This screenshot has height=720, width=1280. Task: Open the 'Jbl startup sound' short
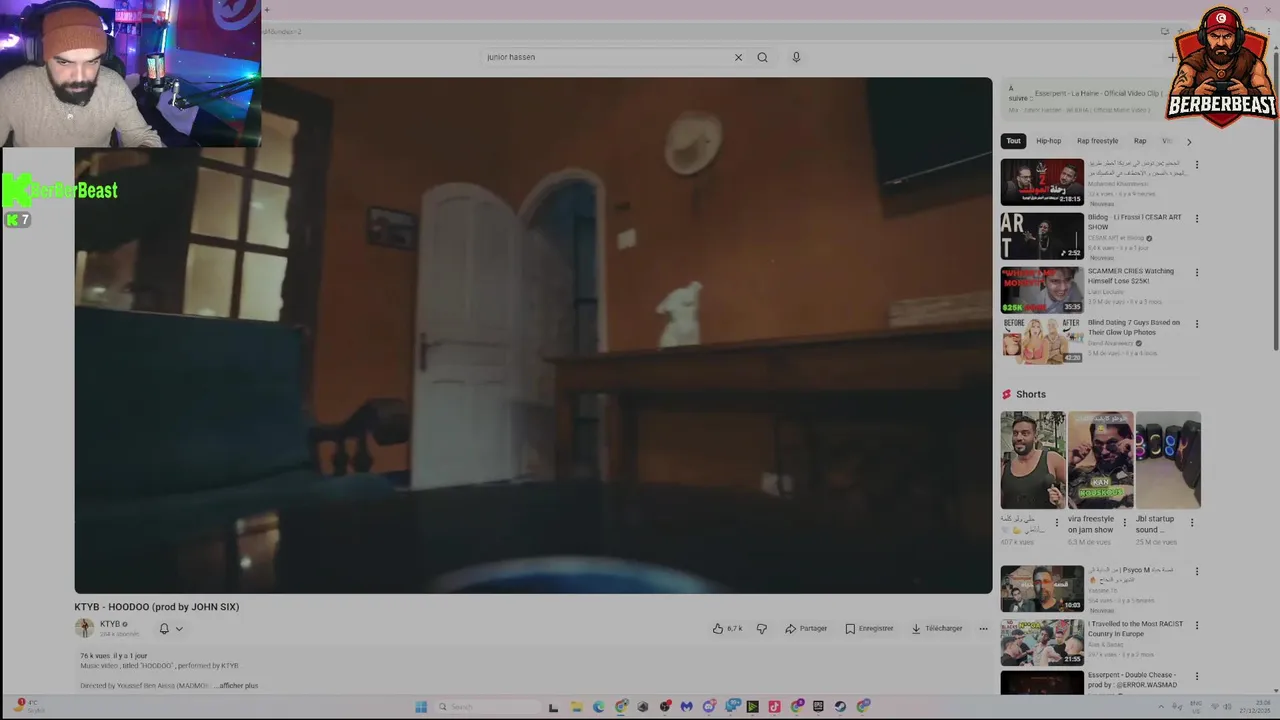(1168, 460)
